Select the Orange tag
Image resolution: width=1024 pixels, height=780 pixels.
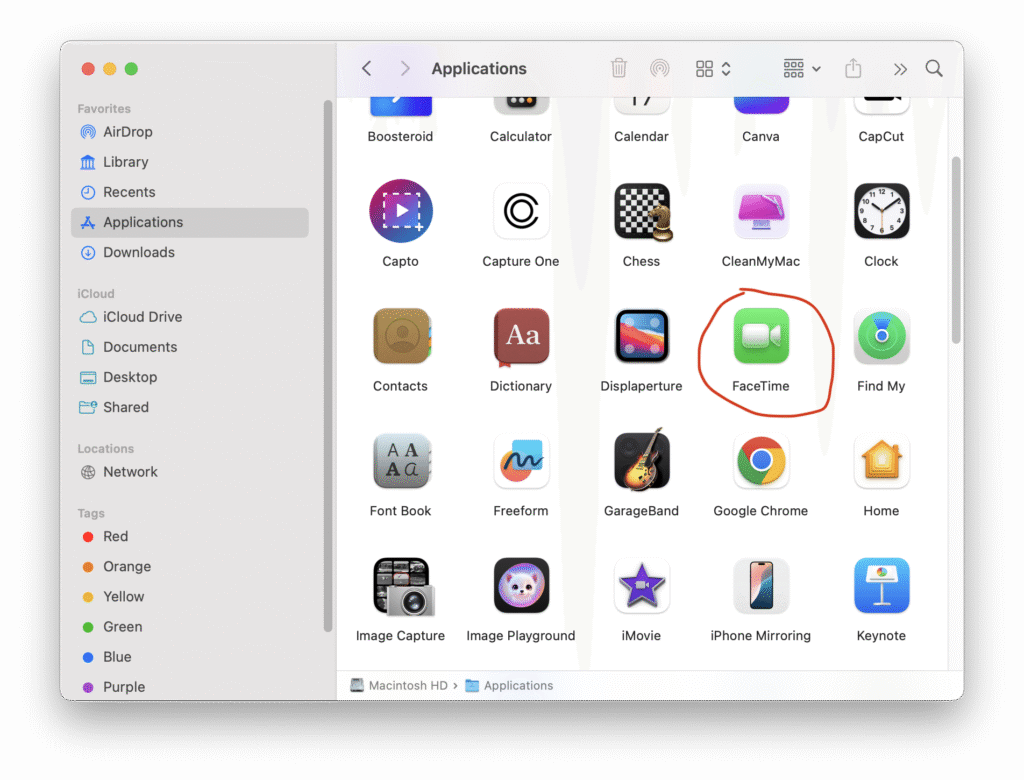189,566
